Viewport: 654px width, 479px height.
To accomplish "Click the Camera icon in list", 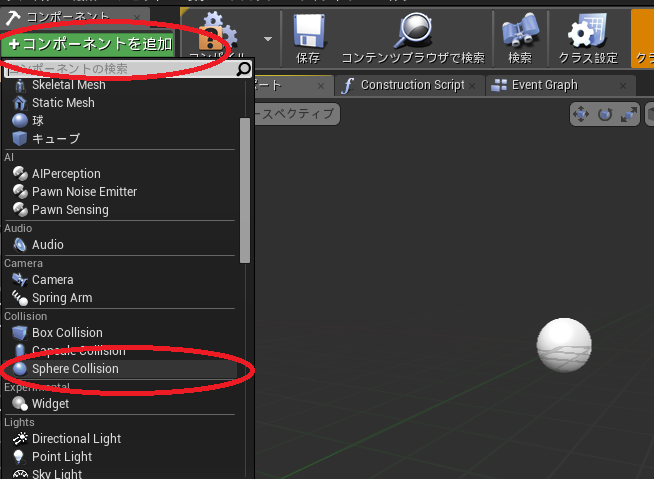I will point(20,280).
